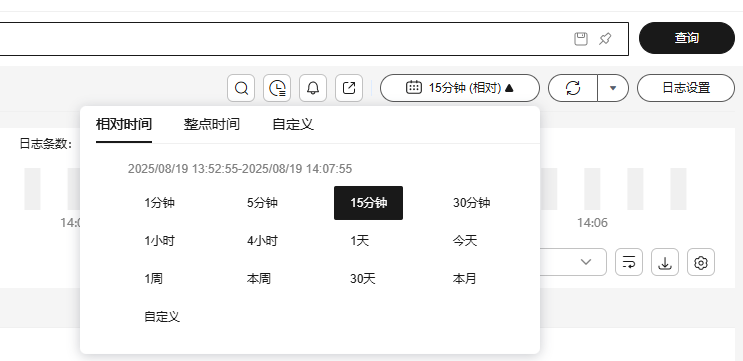Image resolution: width=743 pixels, height=361 pixels.
Task: Open the query history clock icon
Action: [277, 88]
